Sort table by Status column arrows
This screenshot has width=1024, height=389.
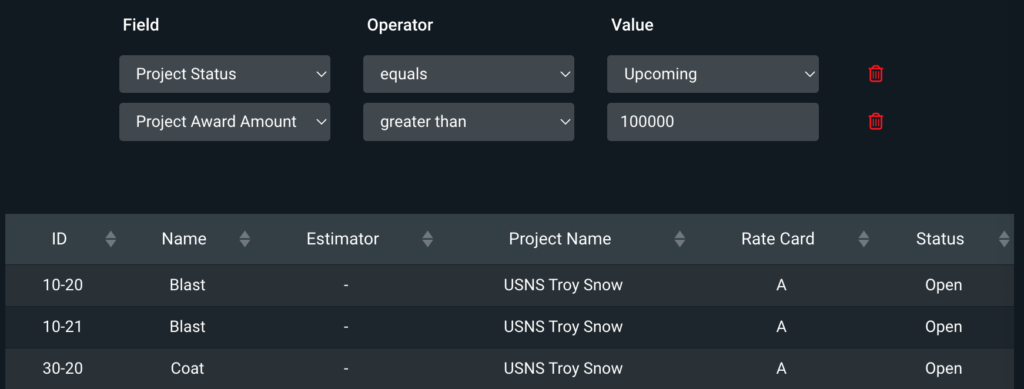[x=1004, y=239]
